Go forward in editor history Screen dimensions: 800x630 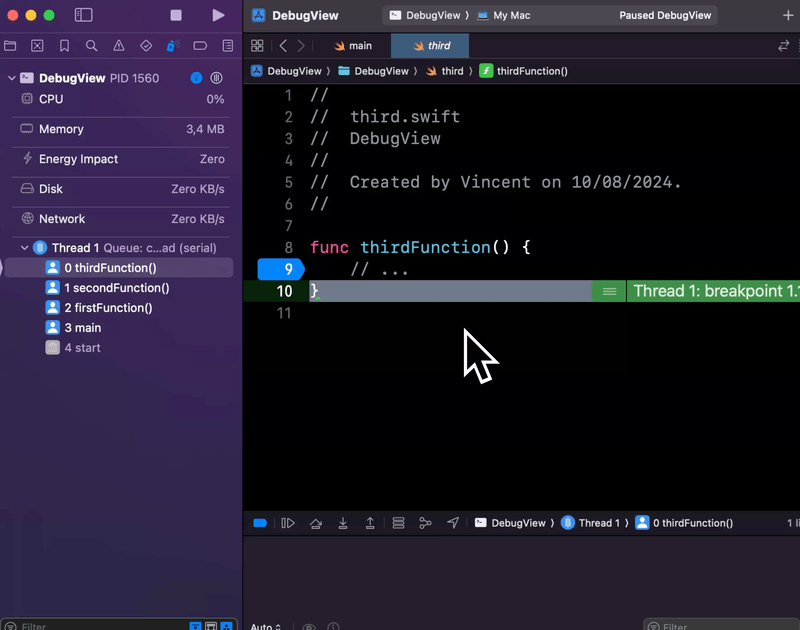(301, 46)
